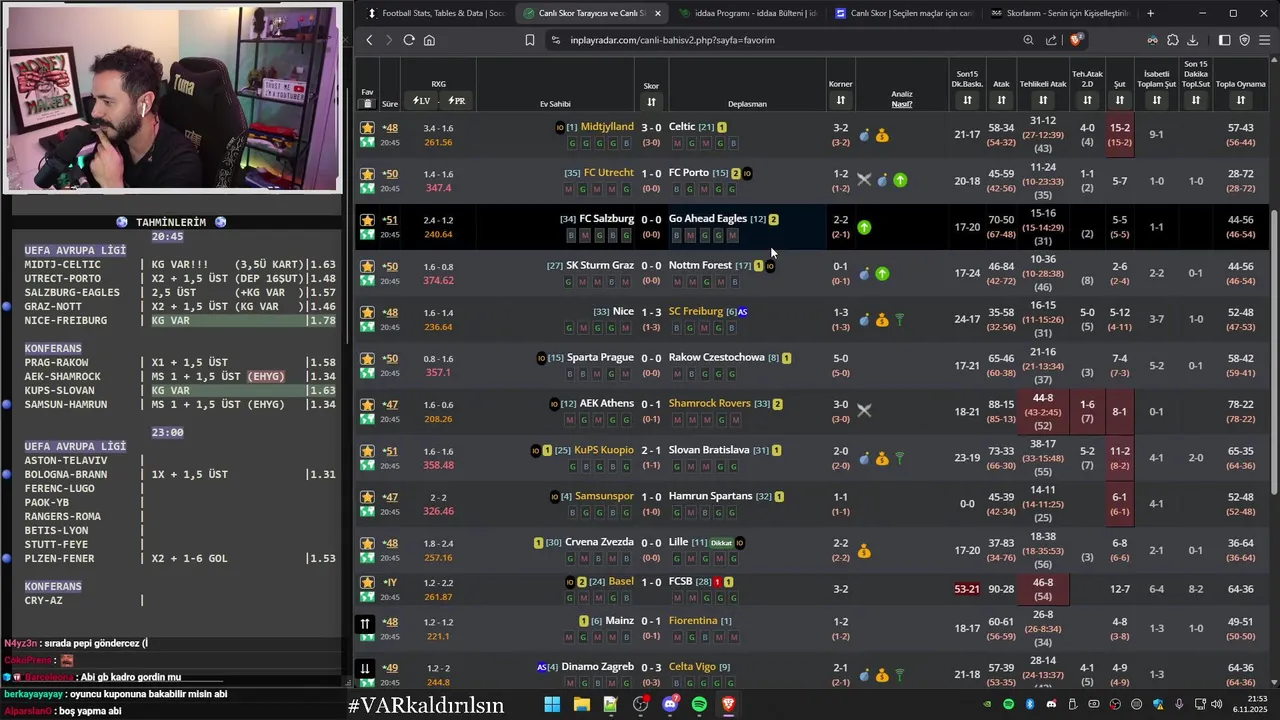Open File Explorer from taskbar

coord(581,705)
